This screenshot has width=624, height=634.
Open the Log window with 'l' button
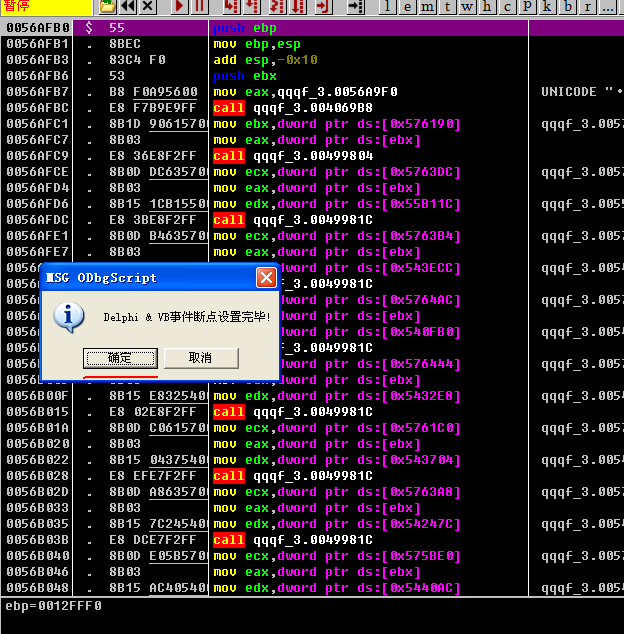387,6
